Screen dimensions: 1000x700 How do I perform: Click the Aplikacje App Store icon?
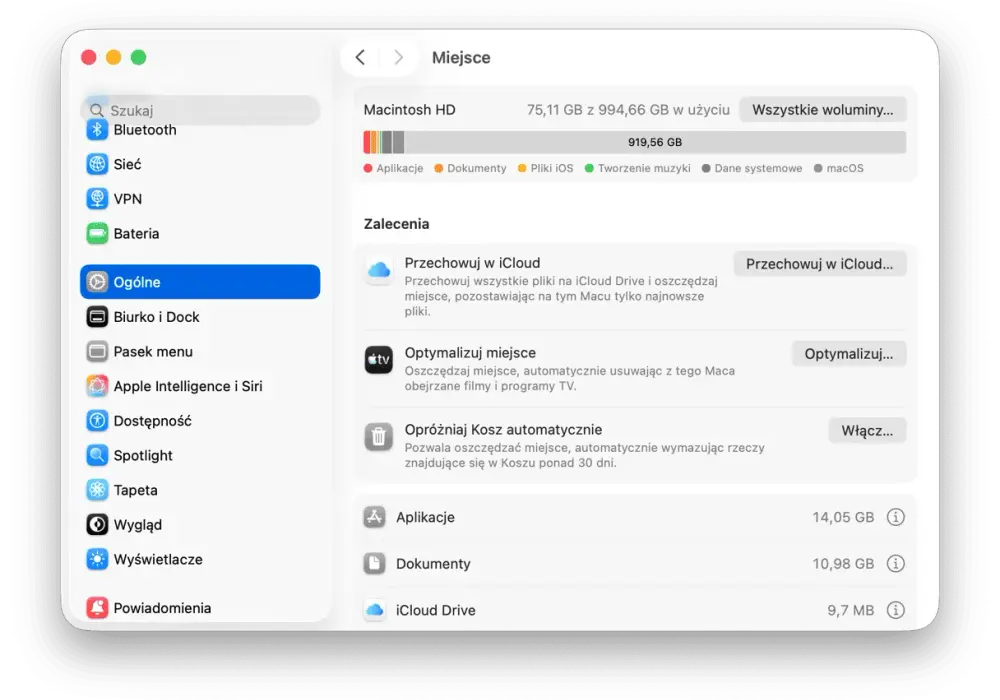(x=374, y=517)
